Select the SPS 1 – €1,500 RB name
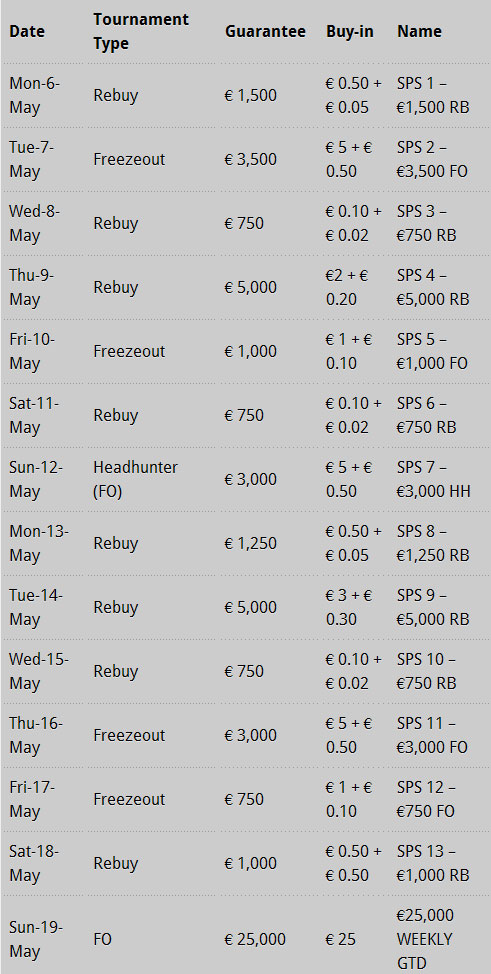 (433, 96)
